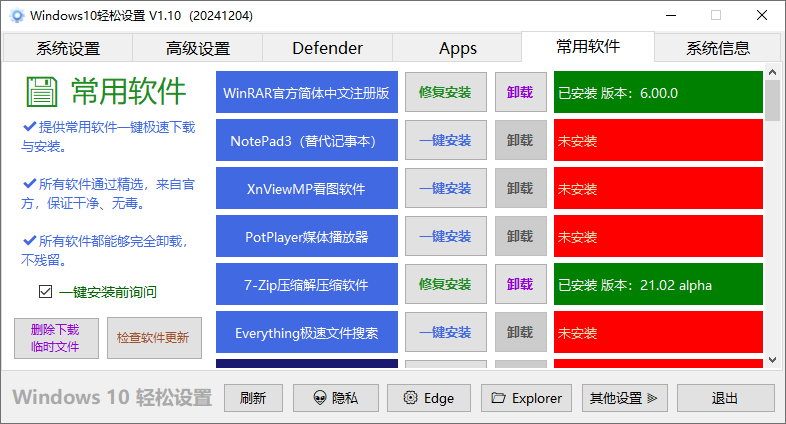Viewport: 786px width, 424px height.
Task: Click the 卸载 button in NotePad3 row
Action: [x=521, y=140]
